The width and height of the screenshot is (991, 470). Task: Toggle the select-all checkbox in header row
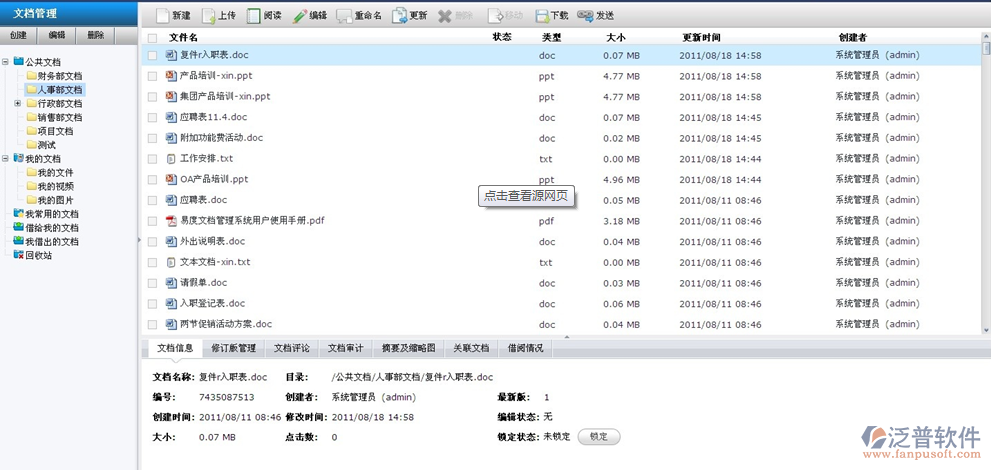(x=152, y=37)
